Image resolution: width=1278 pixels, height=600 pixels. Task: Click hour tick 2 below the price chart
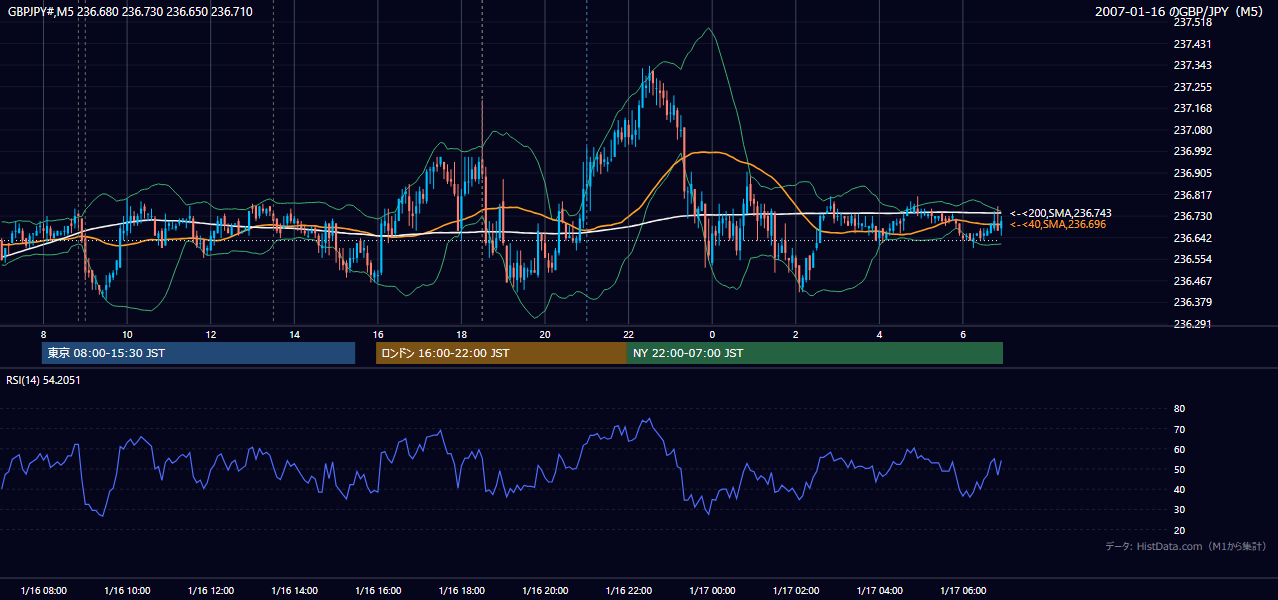[x=795, y=333]
